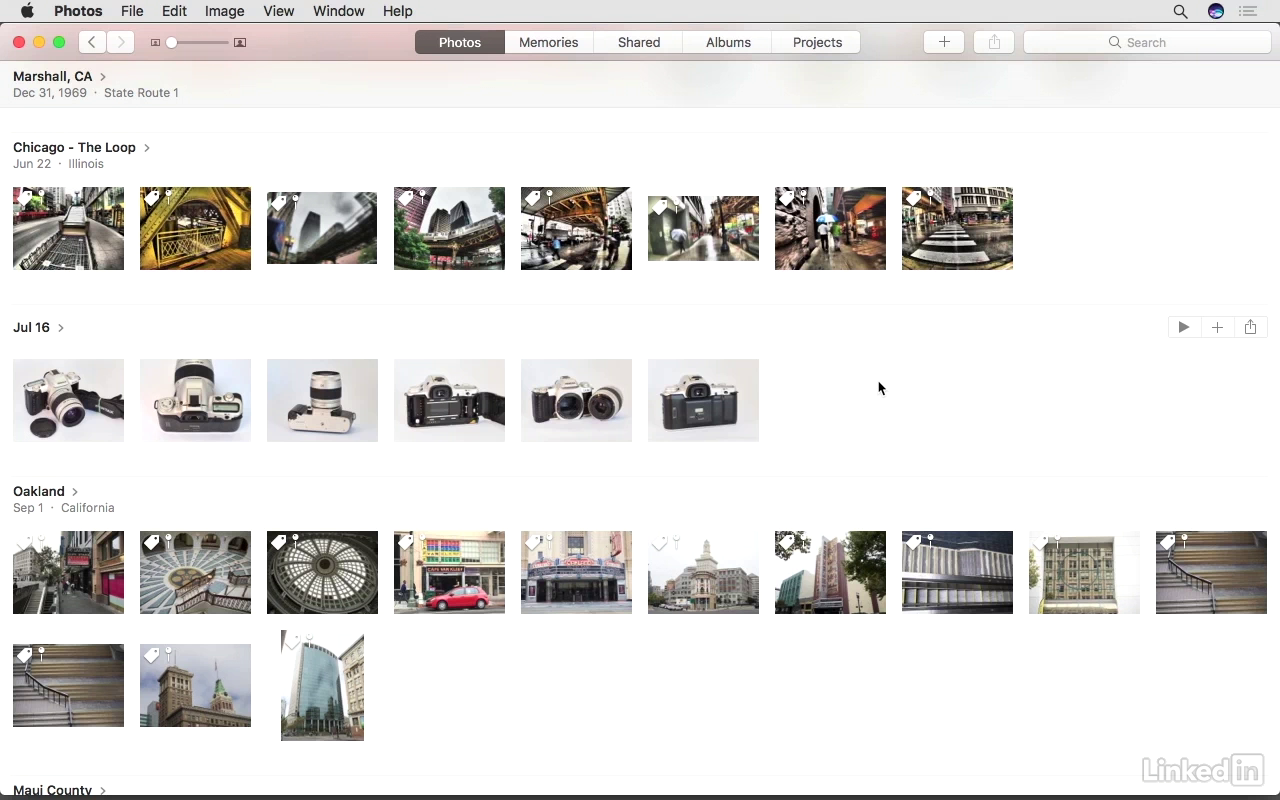
Task: Select first Jul 16 camera photo
Action: [x=68, y=400]
